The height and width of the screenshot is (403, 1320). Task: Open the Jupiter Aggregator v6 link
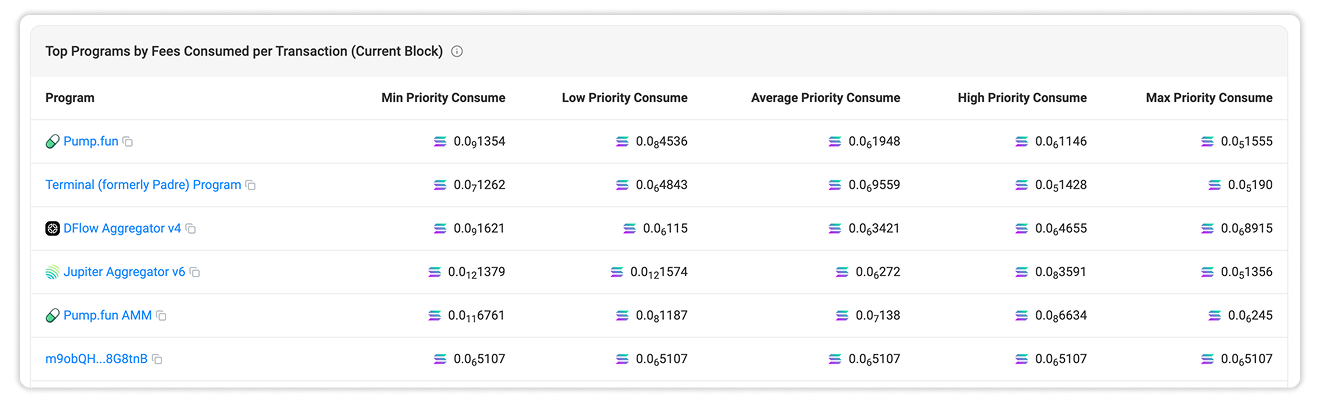124,272
